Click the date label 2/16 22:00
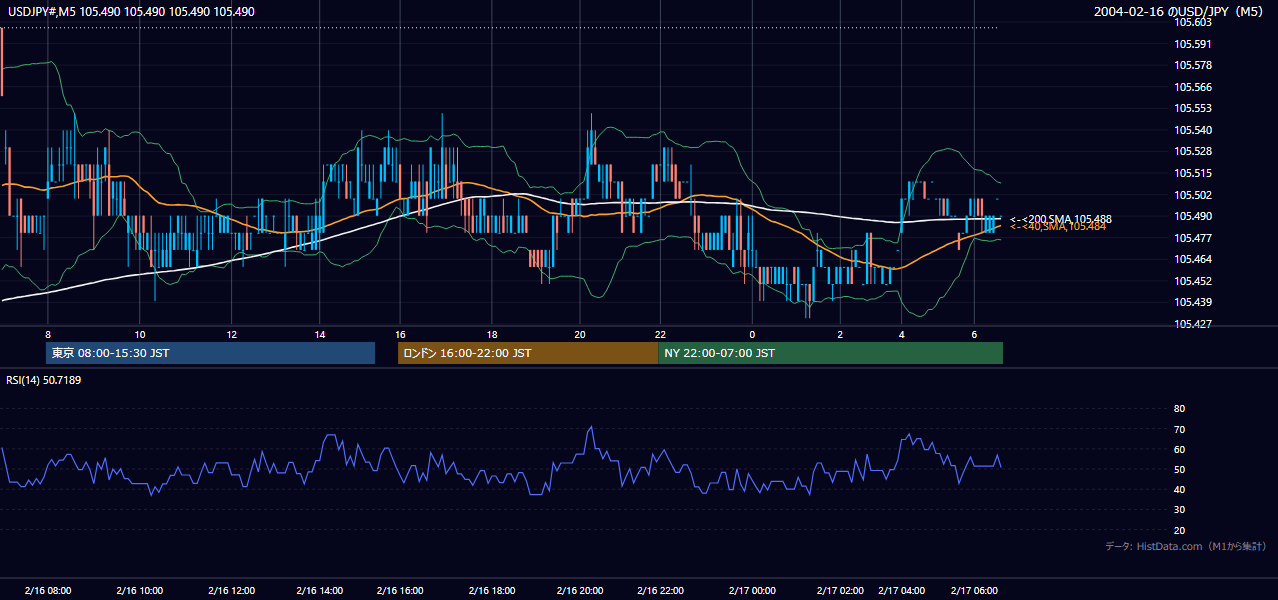The height and width of the screenshot is (600, 1278). point(660,590)
